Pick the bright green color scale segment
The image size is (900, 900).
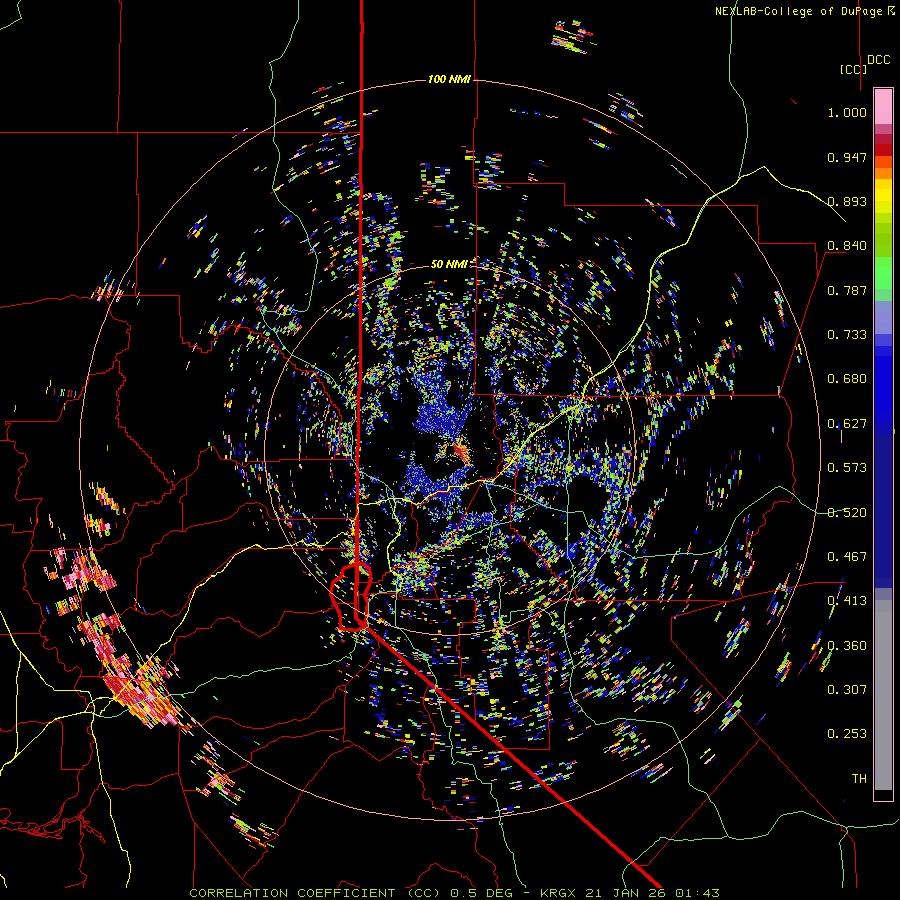point(883,273)
